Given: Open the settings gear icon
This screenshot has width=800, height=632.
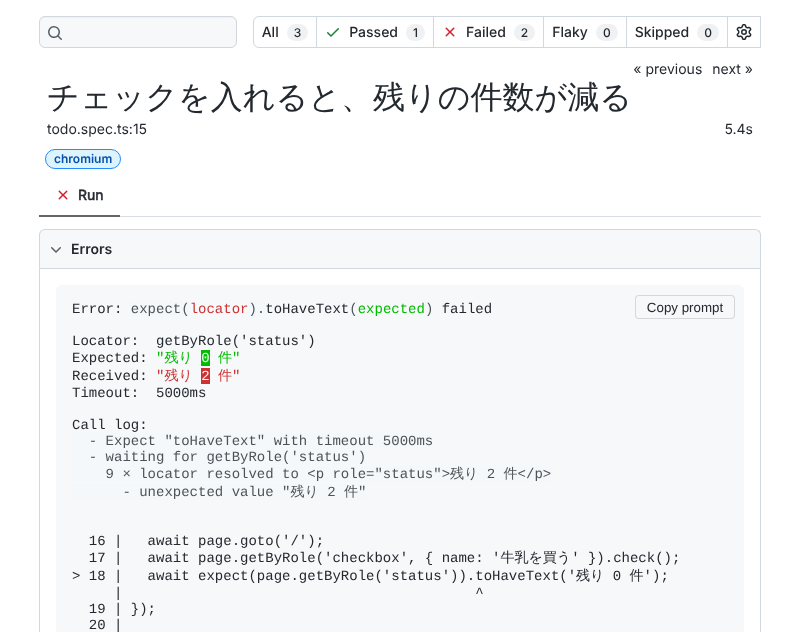Looking at the screenshot, I should pyautogui.click(x=744, y=32).
